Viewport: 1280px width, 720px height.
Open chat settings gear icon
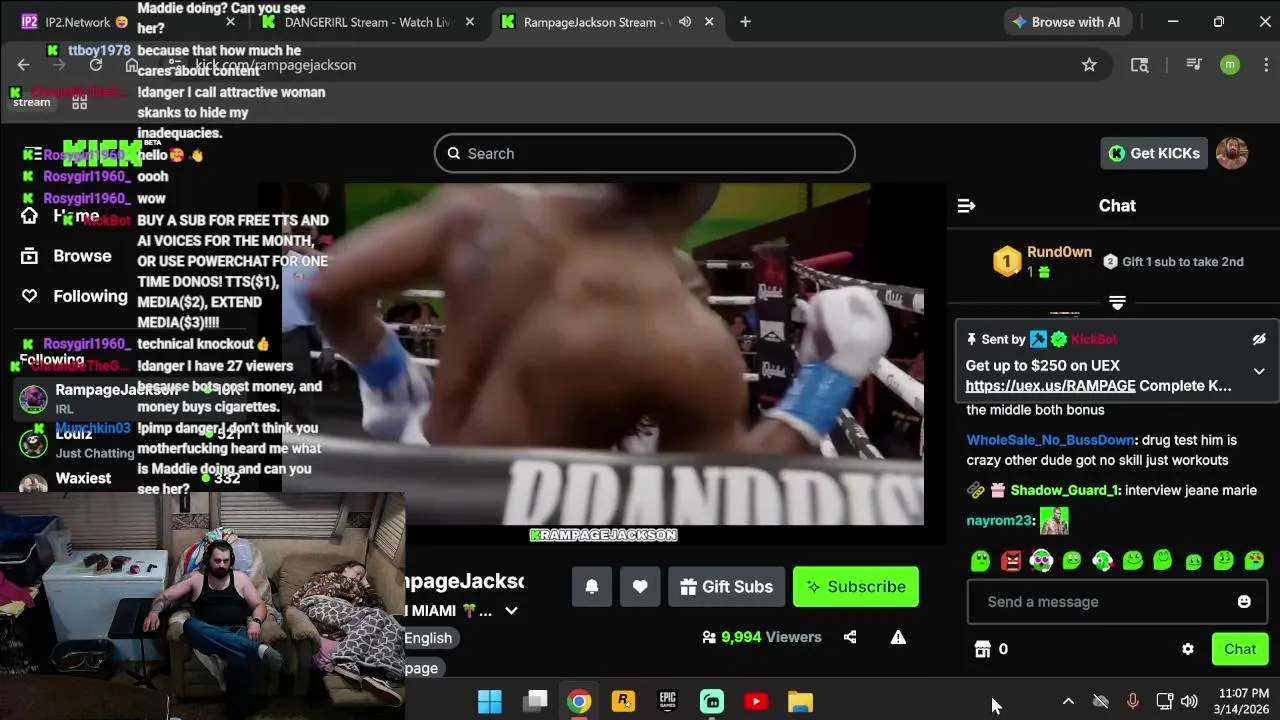(1188, 649)
